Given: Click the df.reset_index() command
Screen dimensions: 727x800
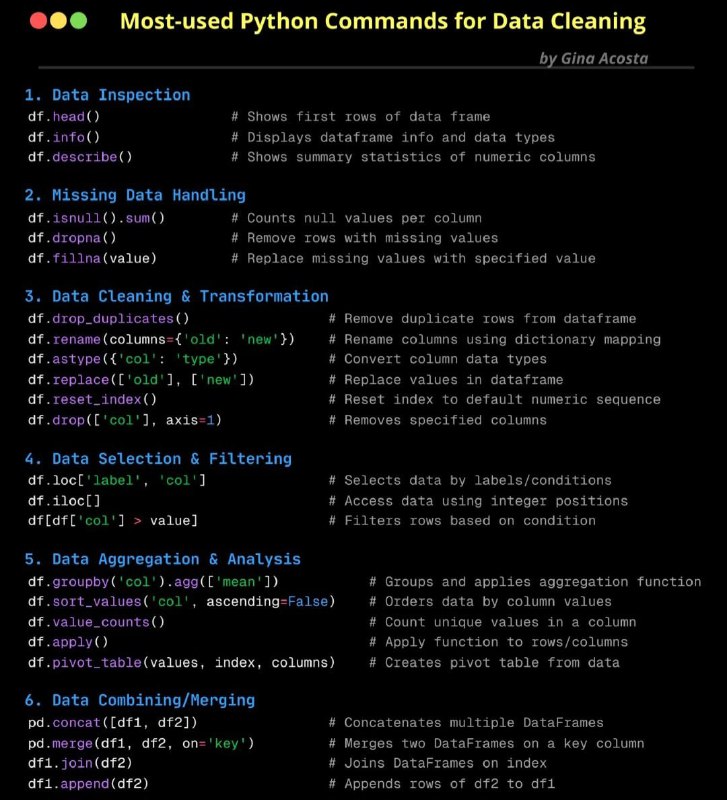Looking at the screenshot, I should [x=92, y=399].
